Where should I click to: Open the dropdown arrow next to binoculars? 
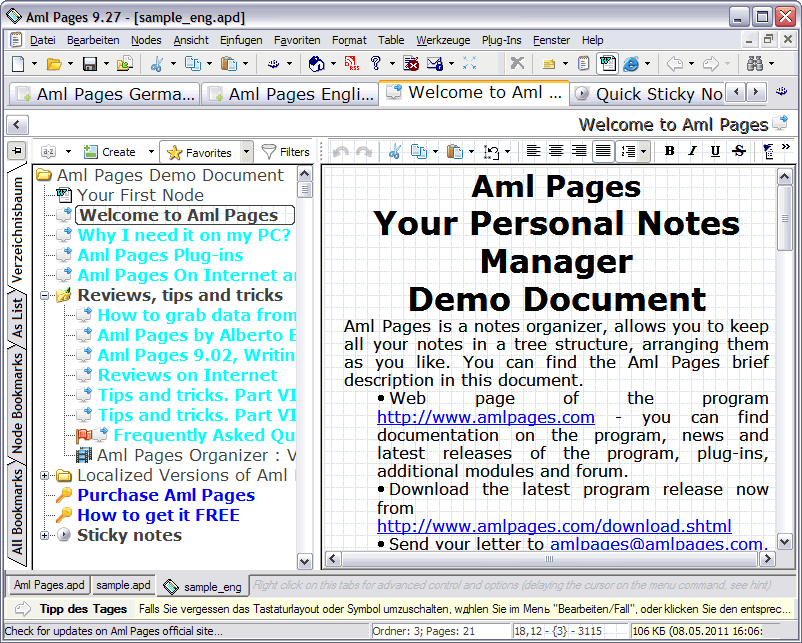771,64
